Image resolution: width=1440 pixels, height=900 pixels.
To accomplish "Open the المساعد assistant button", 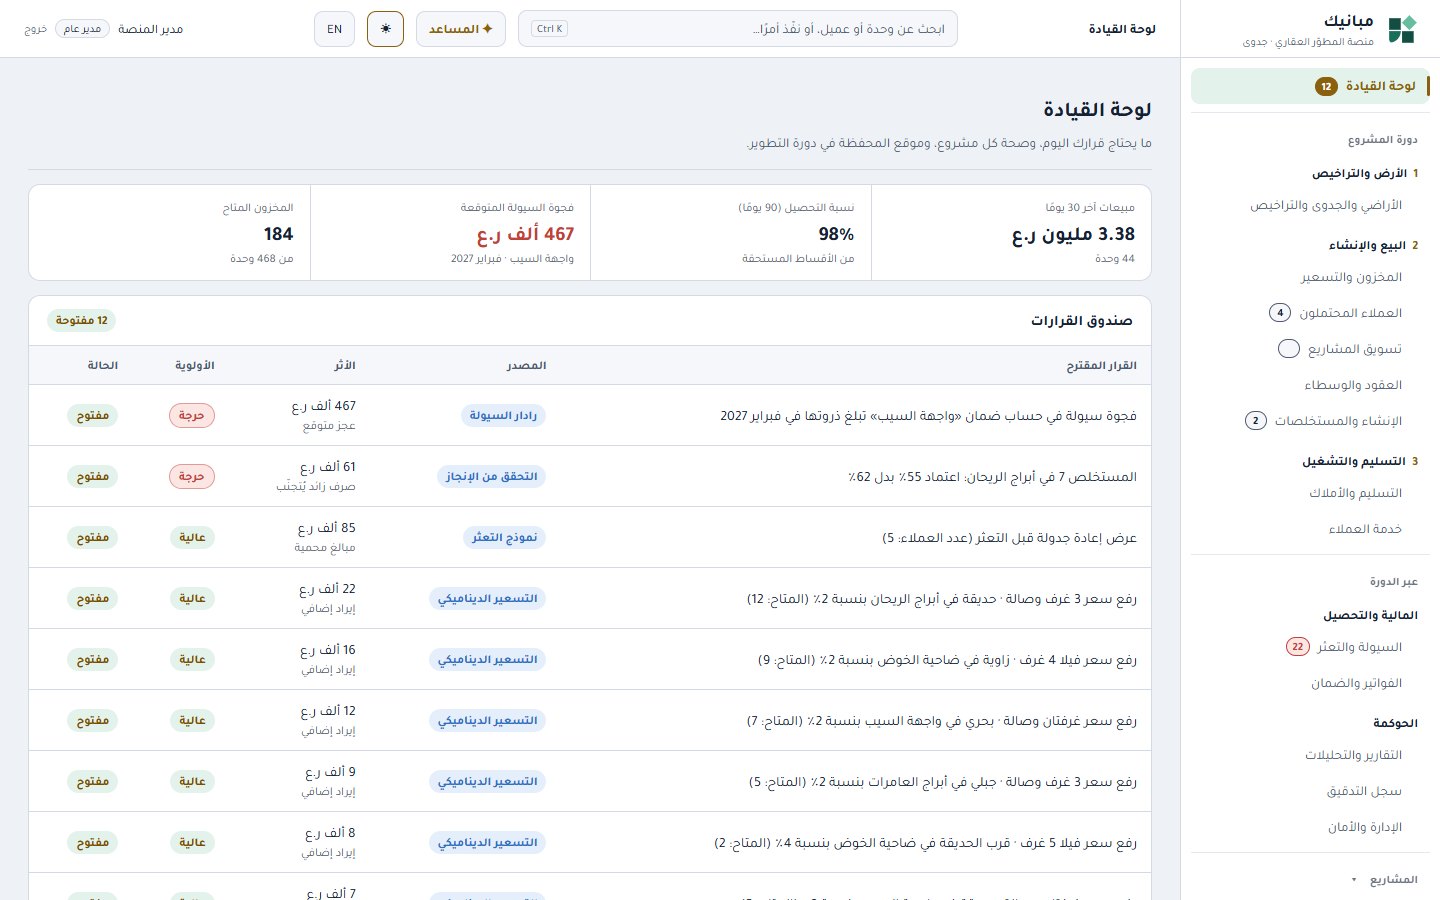I will (x=461, y=29).
